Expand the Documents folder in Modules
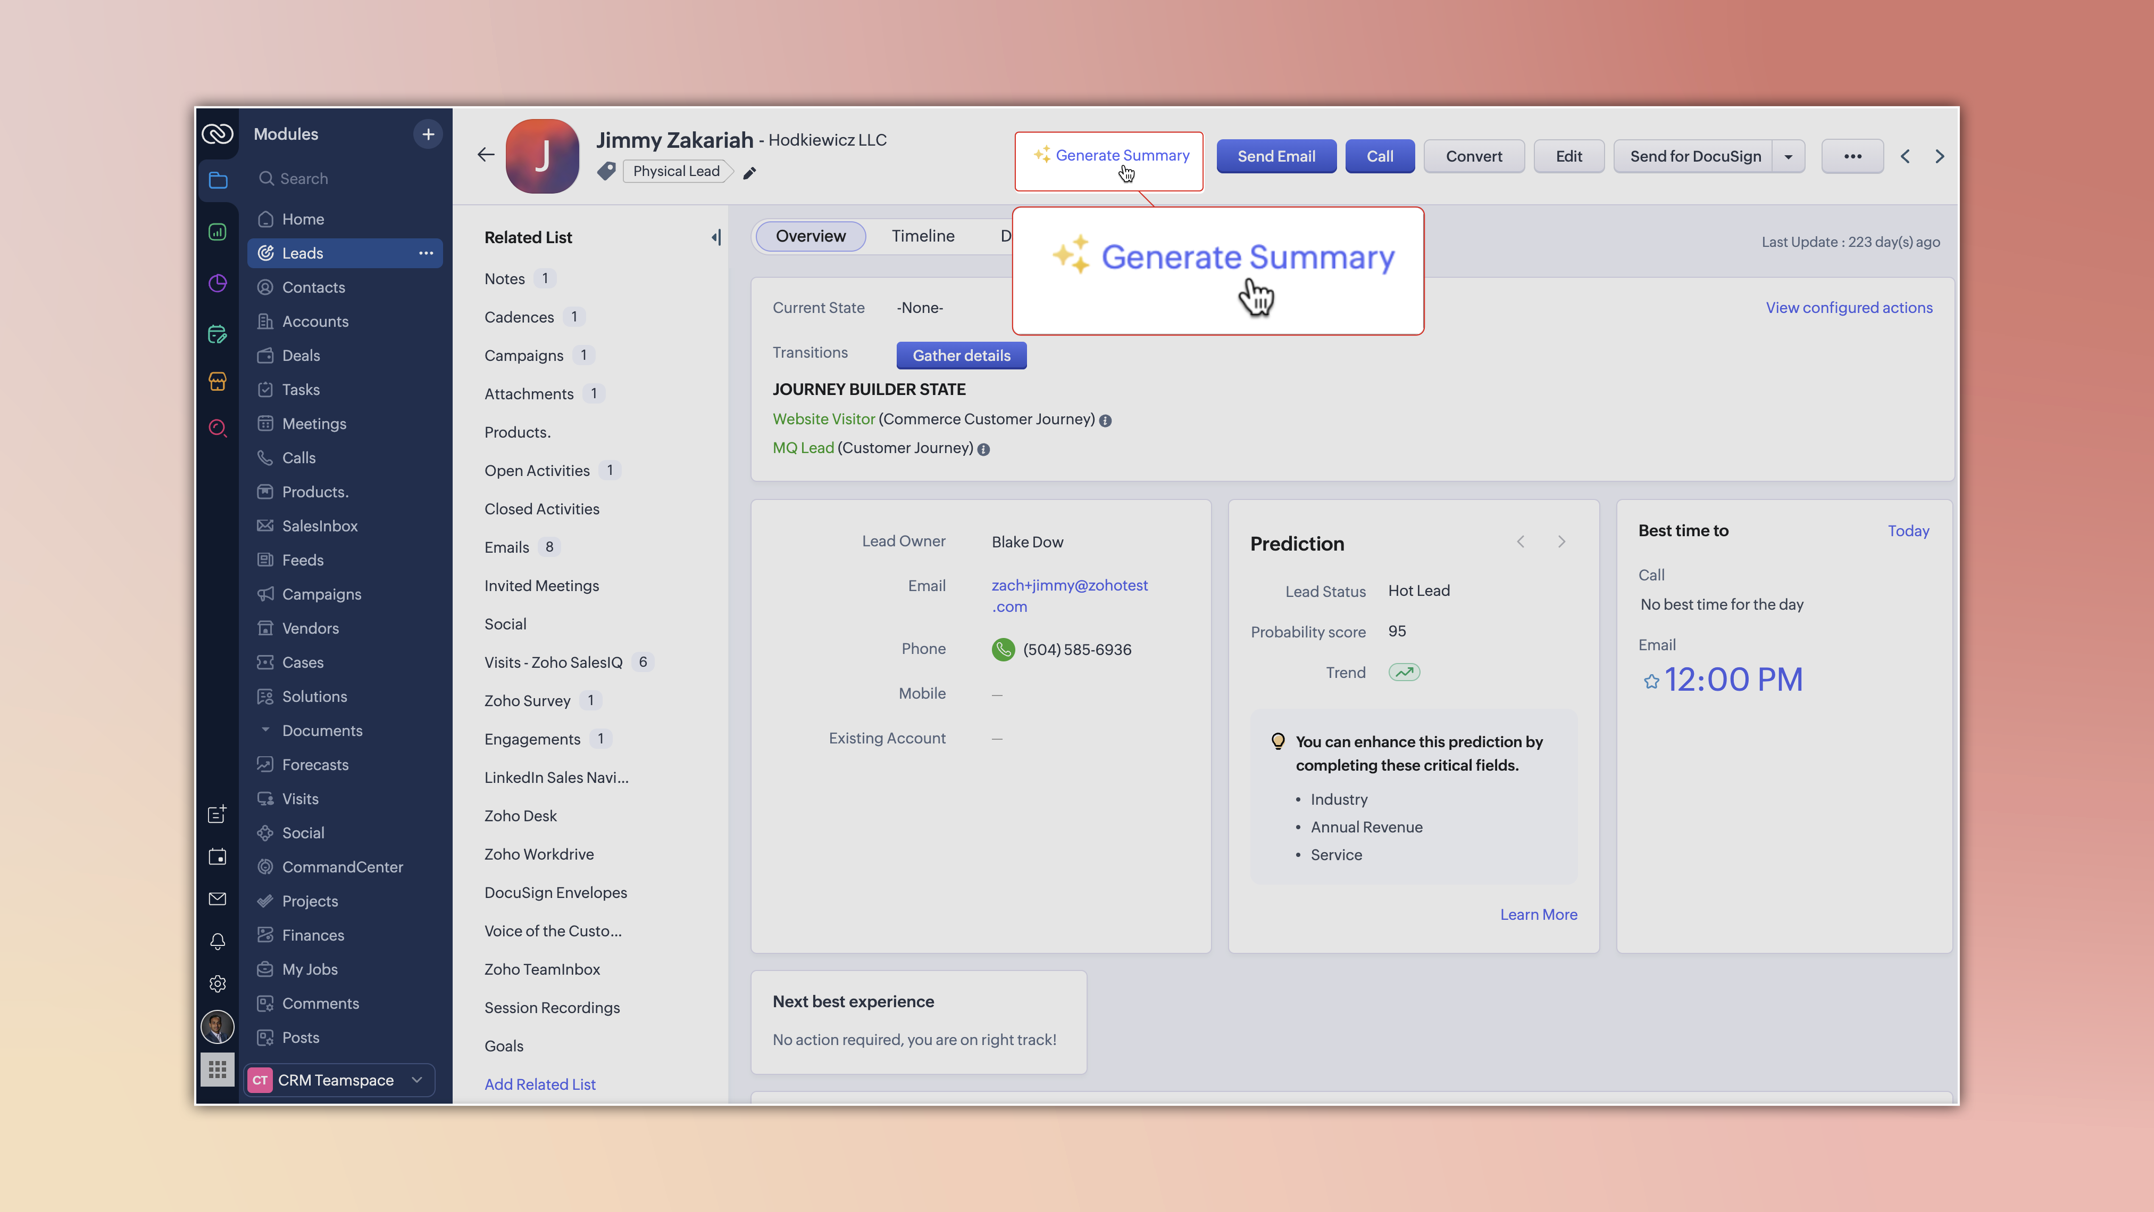The width and height of the screenshot is (2154, 1212). (x=266, y=730)
